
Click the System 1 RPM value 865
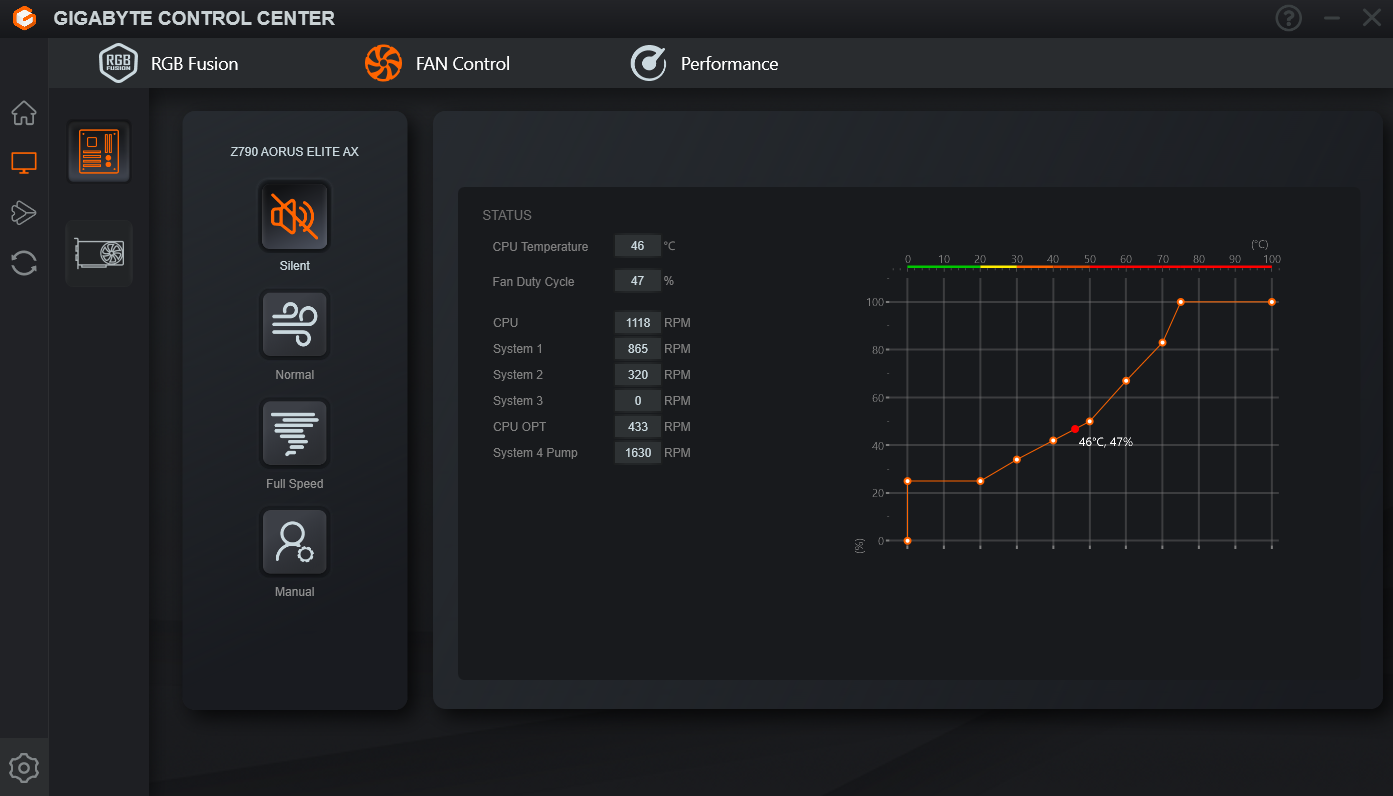(x=638, y=349)
